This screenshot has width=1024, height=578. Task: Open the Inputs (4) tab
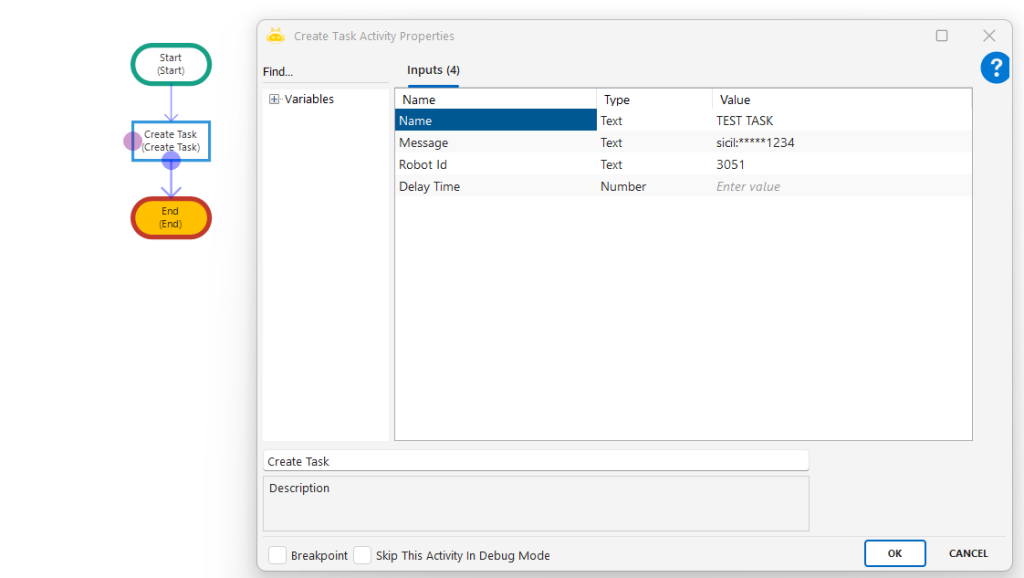click(x=433, y=71)
